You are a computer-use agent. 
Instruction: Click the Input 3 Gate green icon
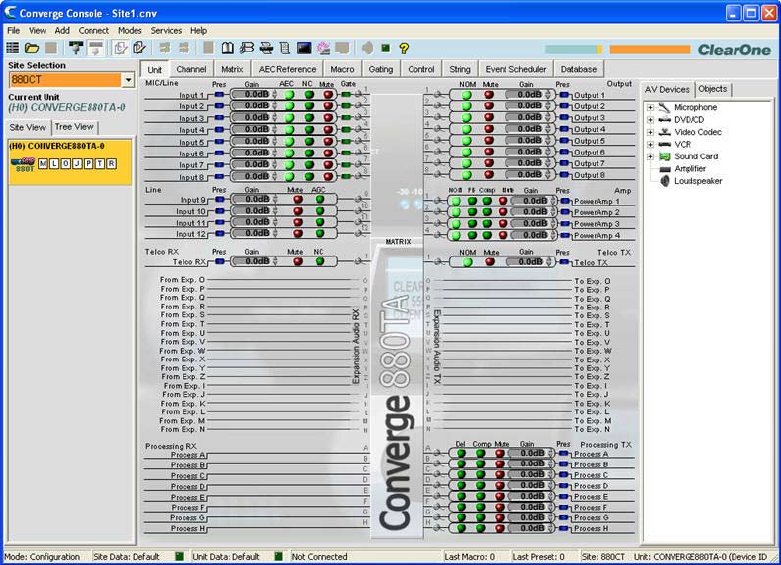(346, 118)
